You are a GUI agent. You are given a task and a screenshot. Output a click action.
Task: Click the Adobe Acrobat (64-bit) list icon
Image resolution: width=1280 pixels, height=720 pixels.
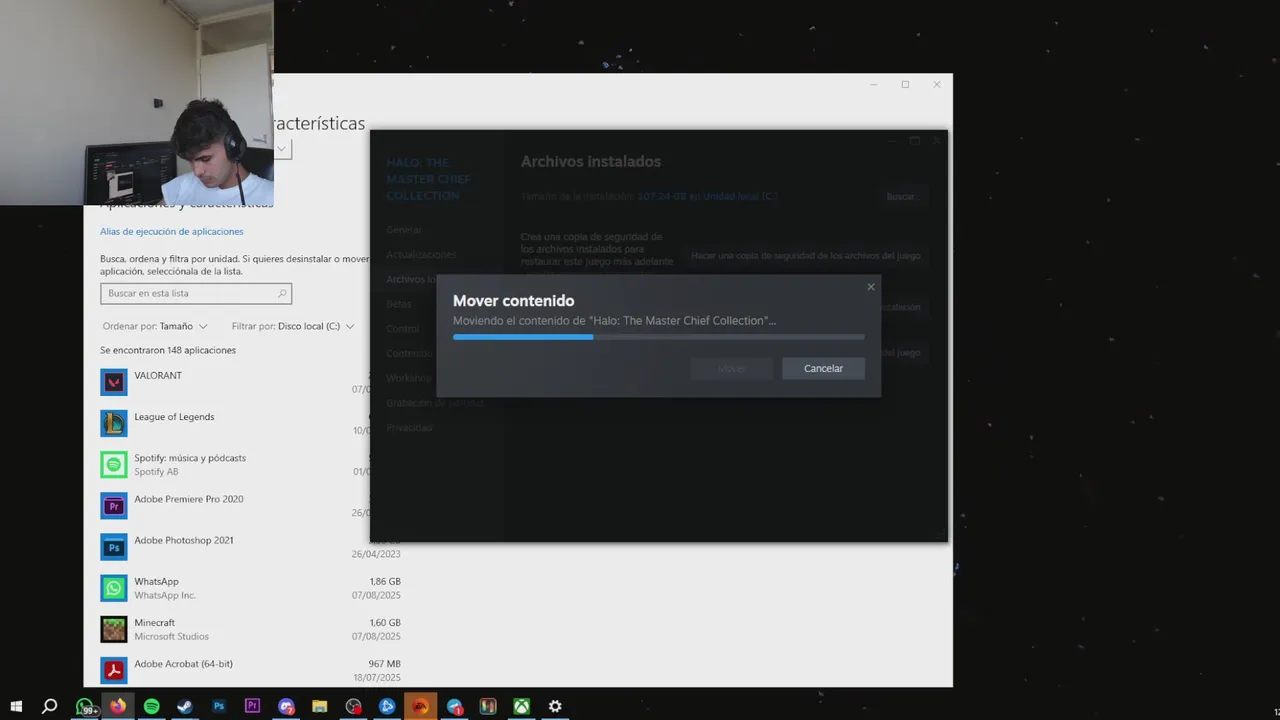pyautogui.click(x=114, y=670)
